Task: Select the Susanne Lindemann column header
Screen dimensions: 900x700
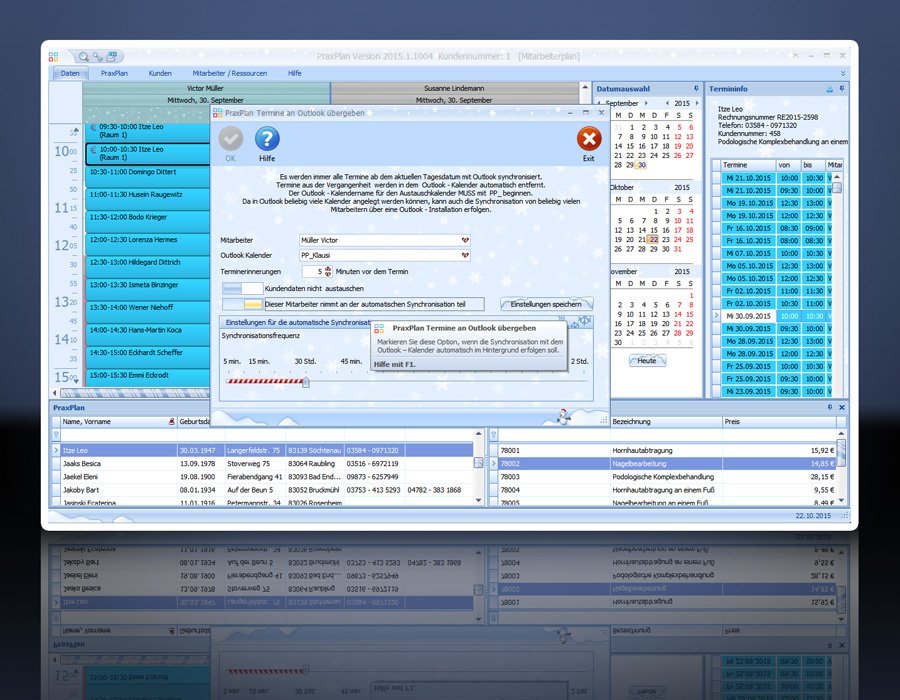Action: point(454,88)
